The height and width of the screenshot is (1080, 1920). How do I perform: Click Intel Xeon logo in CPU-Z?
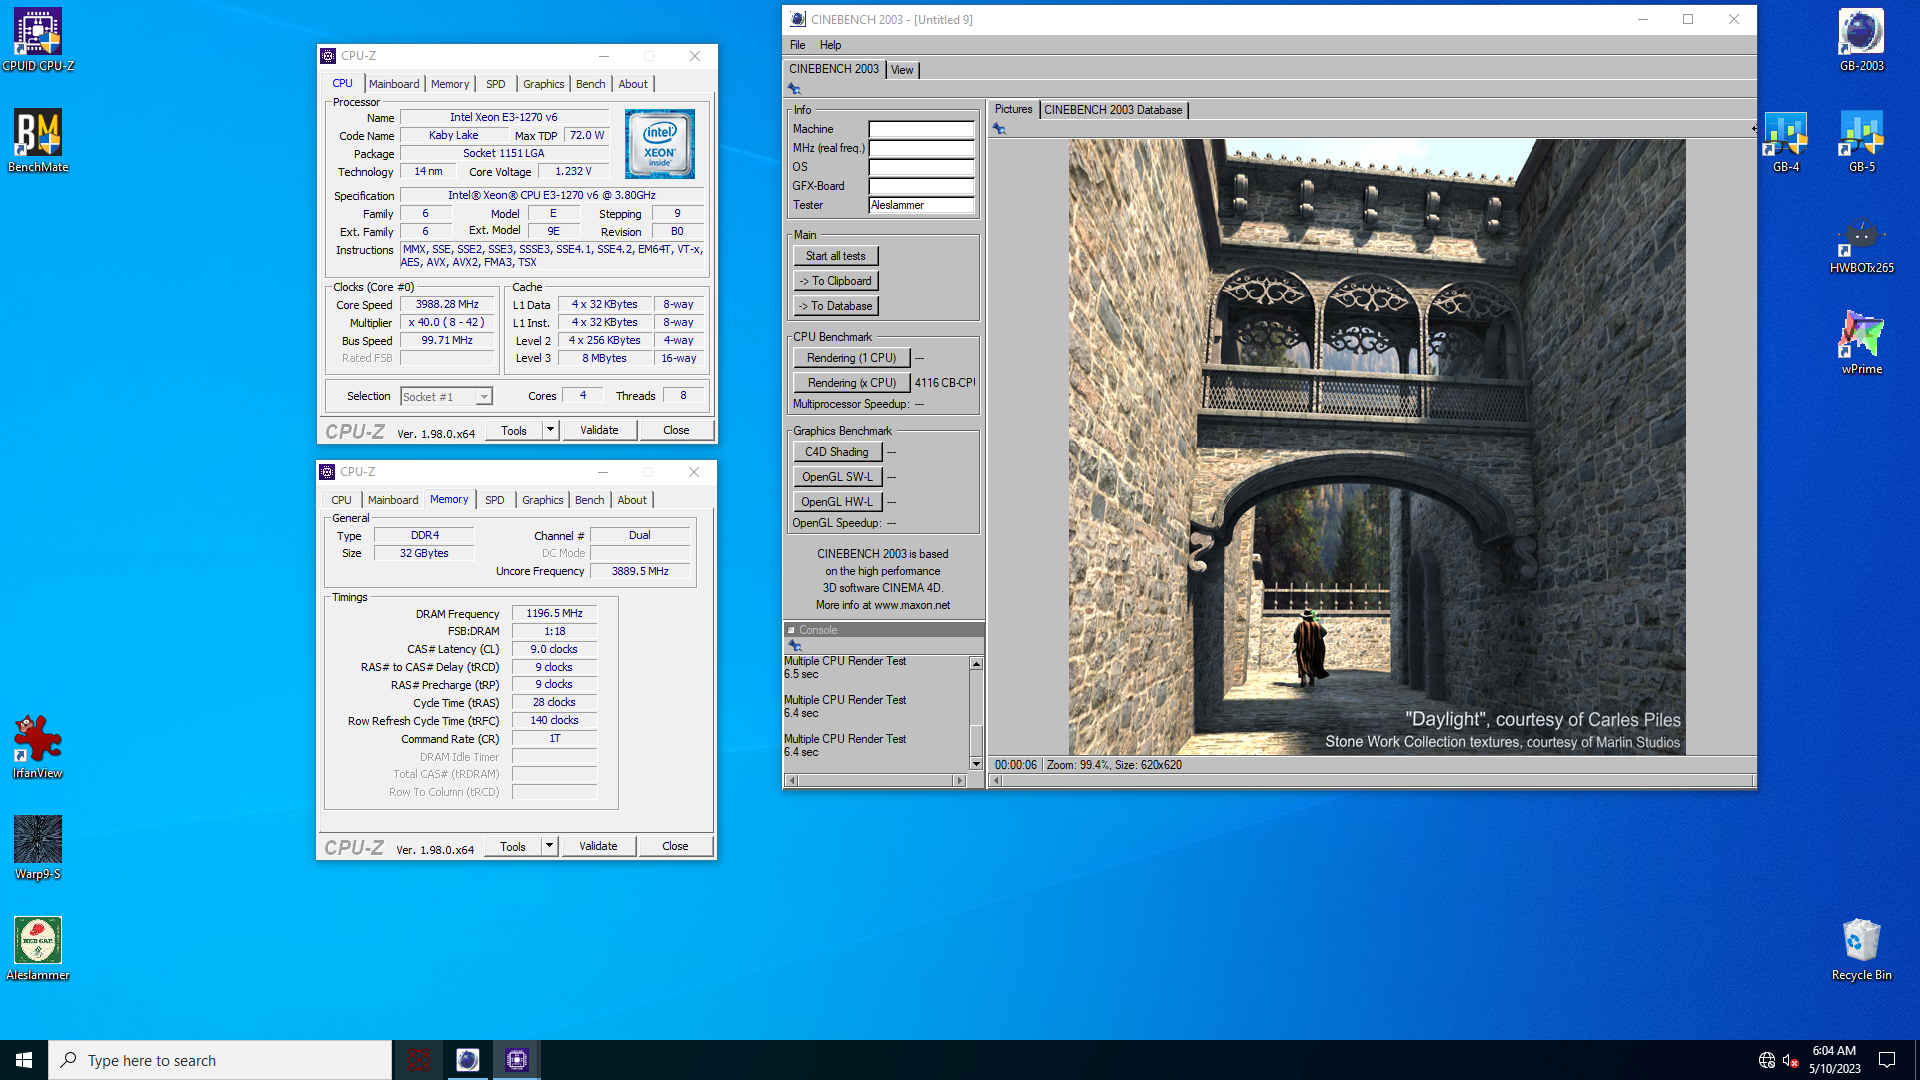(x=660, y=144)
